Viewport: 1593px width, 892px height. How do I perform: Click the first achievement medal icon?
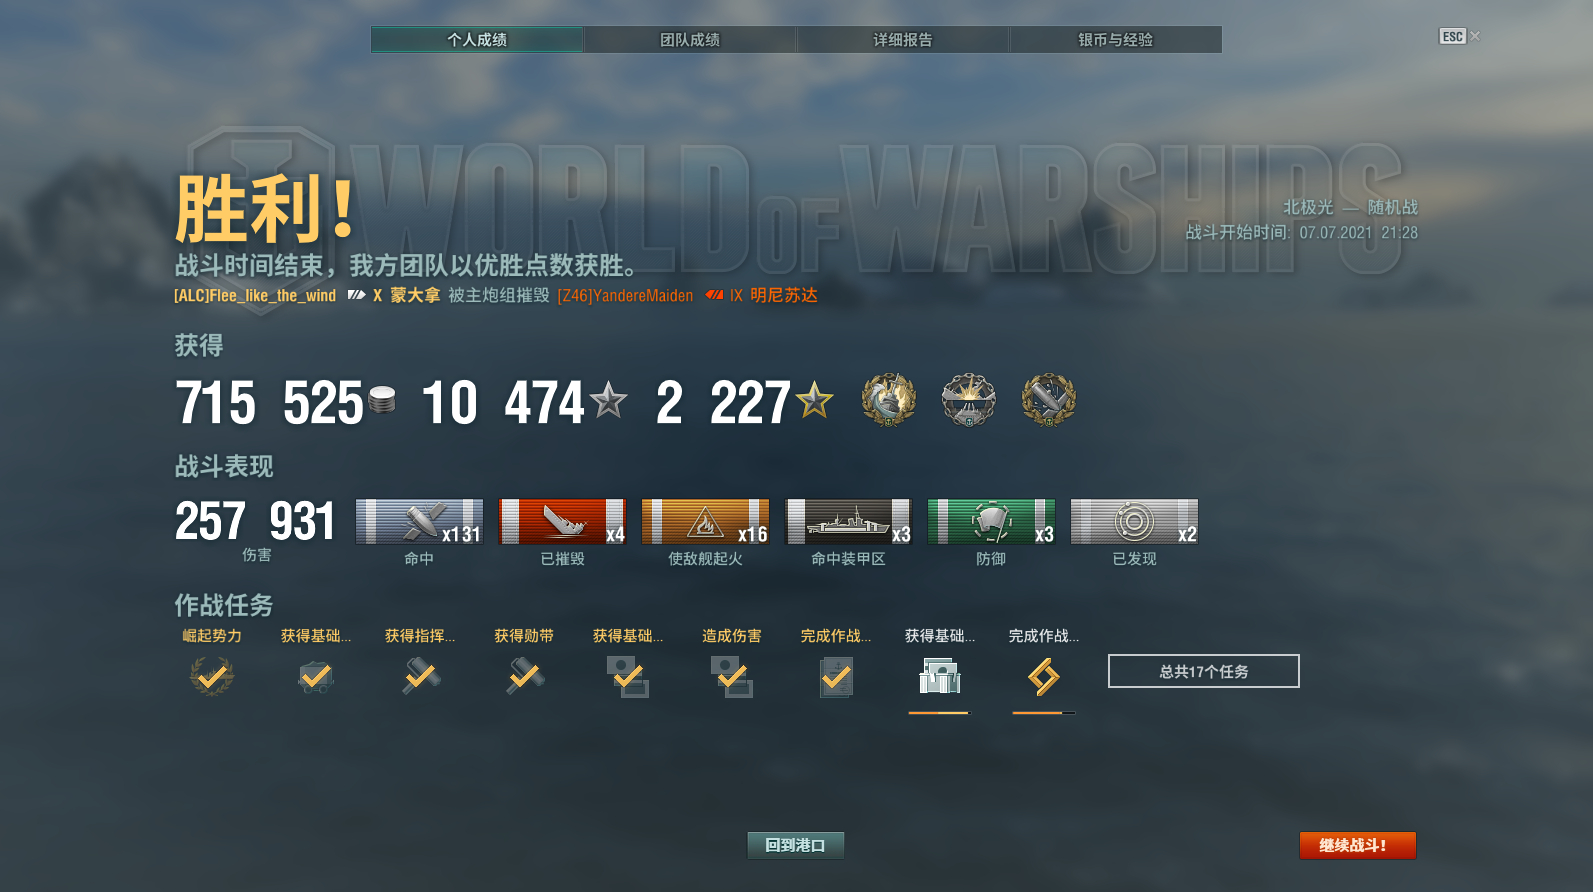[x=889, y=400]
